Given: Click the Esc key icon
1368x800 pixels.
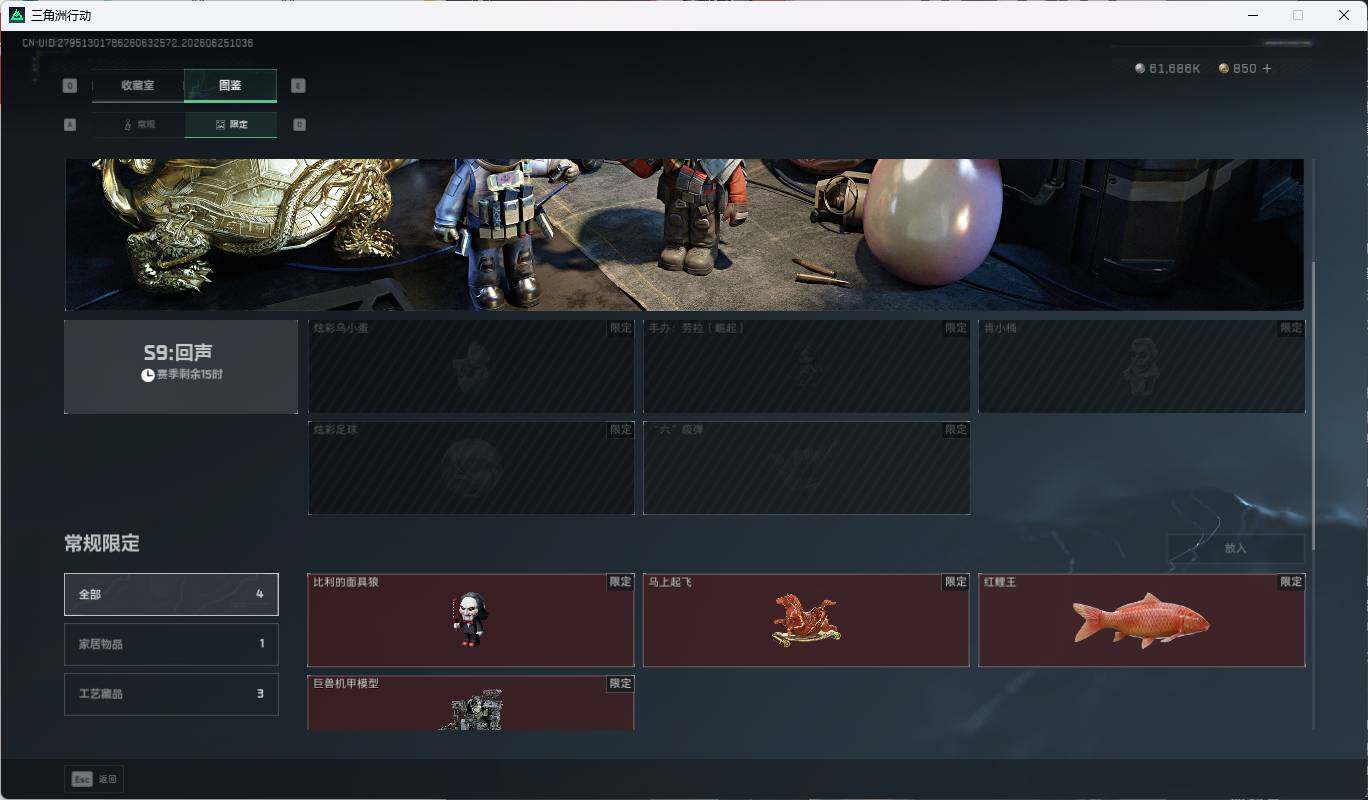Looking at the screenshot, I should coord(82,779).
